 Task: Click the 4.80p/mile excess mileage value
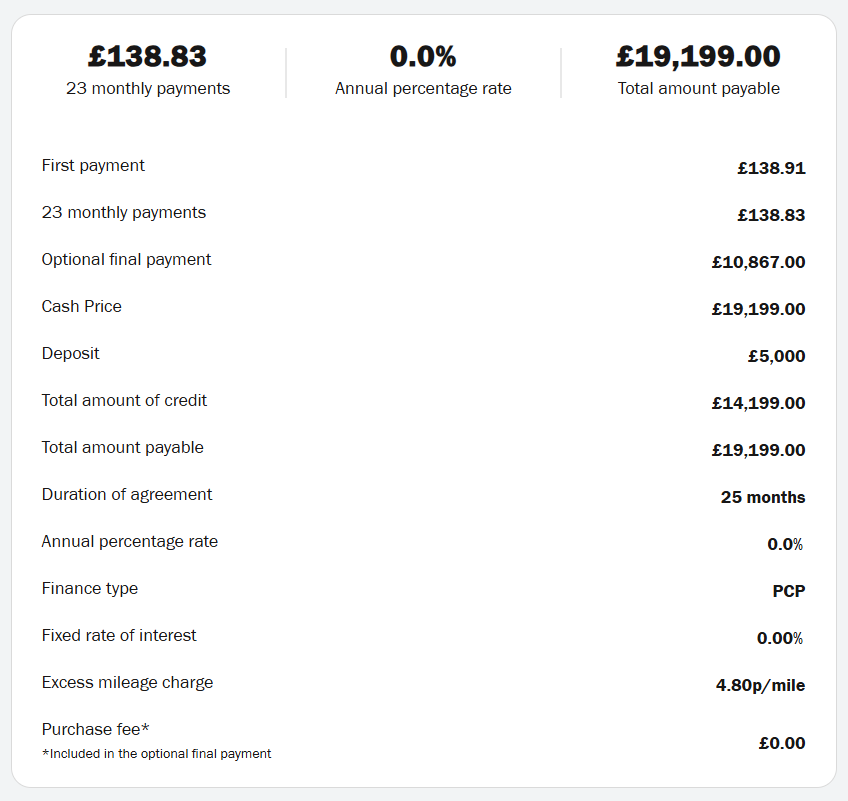(760, 686)
